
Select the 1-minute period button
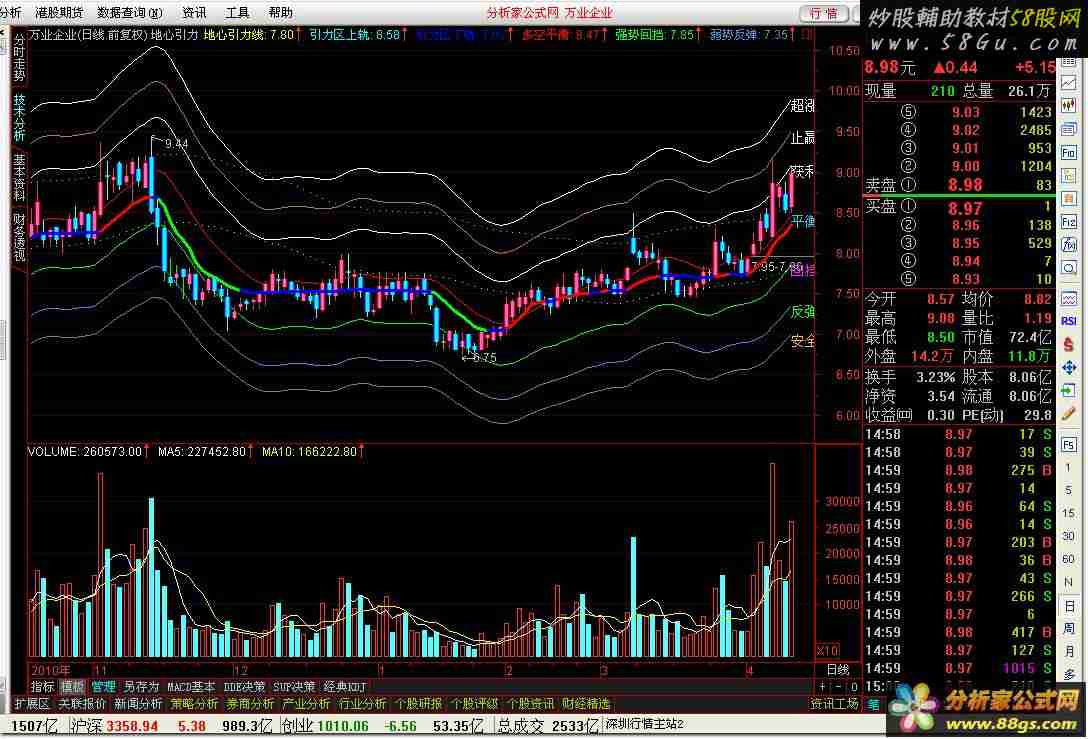pyautogui.click(x=1069, y=468)
